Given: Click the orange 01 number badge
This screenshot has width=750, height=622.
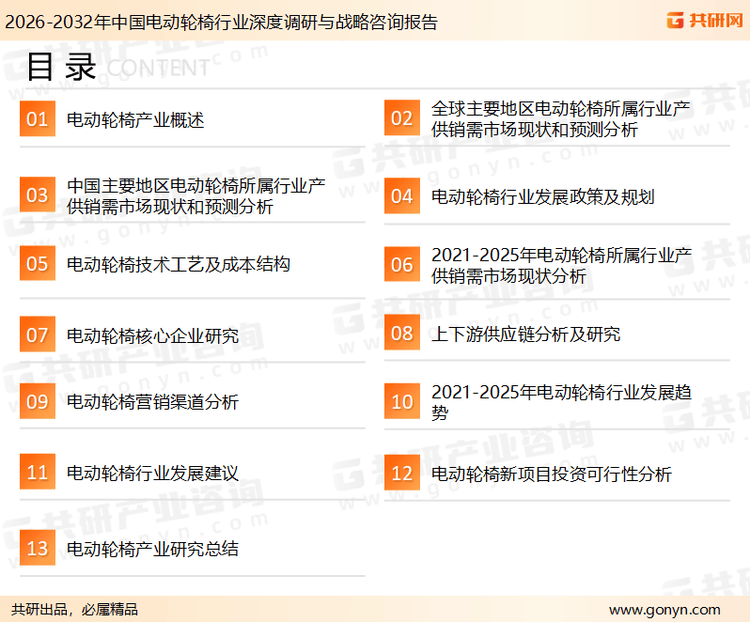Looking at the screenshot, I should (x=37, y=120).
